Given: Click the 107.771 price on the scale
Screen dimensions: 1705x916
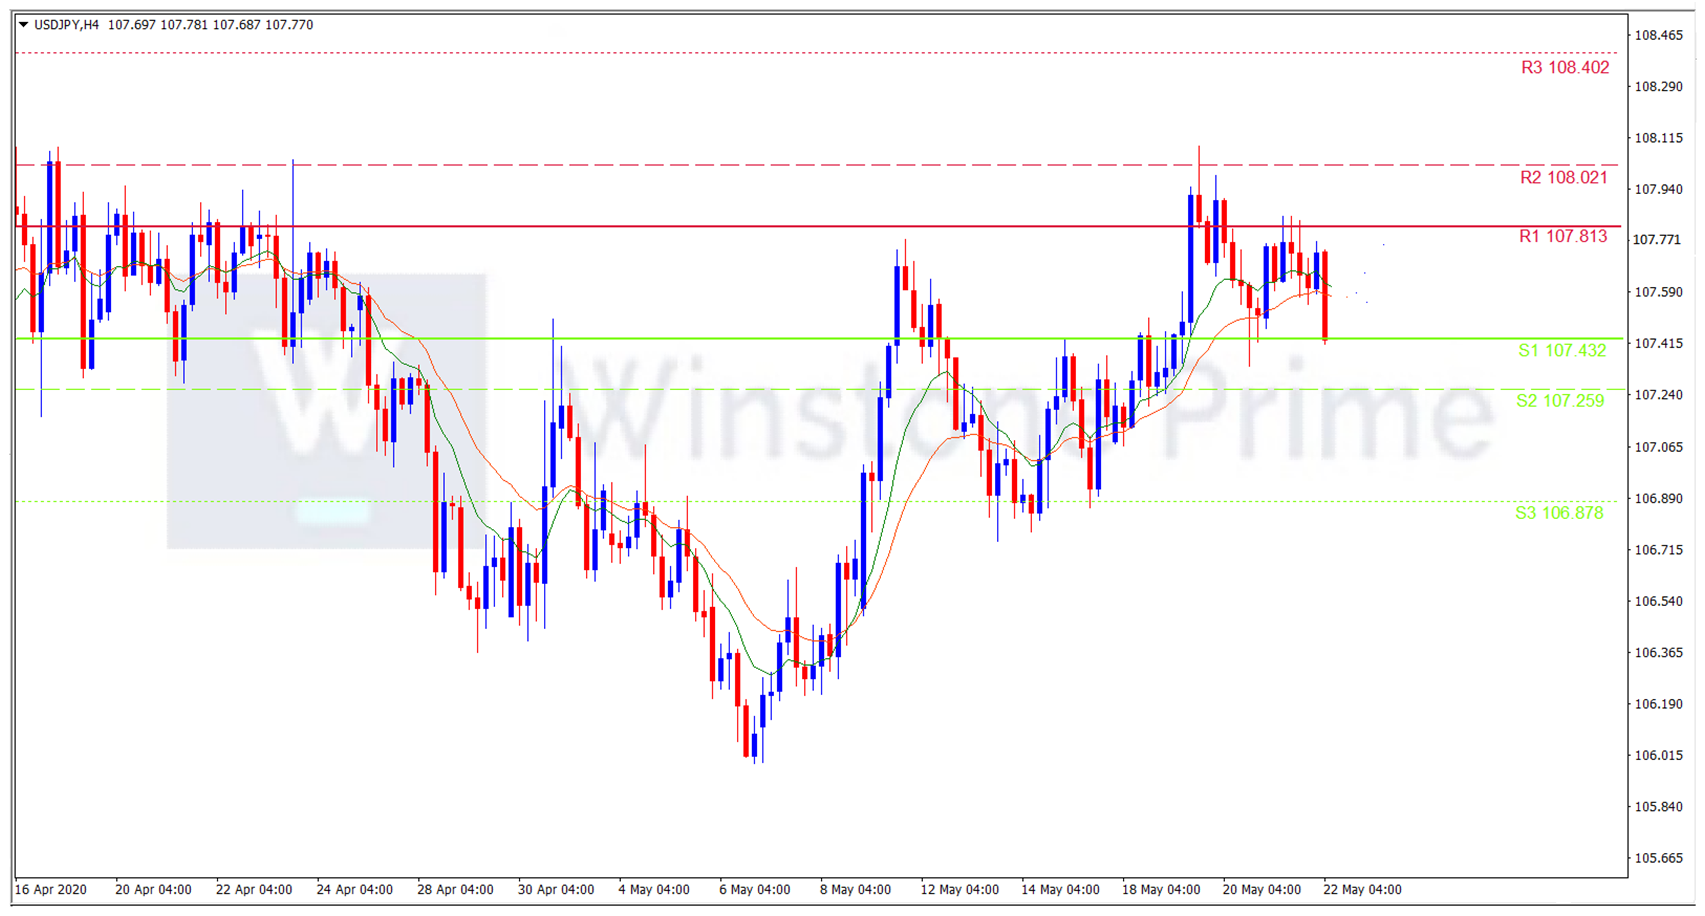Looking at the screenshot, I should (x=1657, y=240).
